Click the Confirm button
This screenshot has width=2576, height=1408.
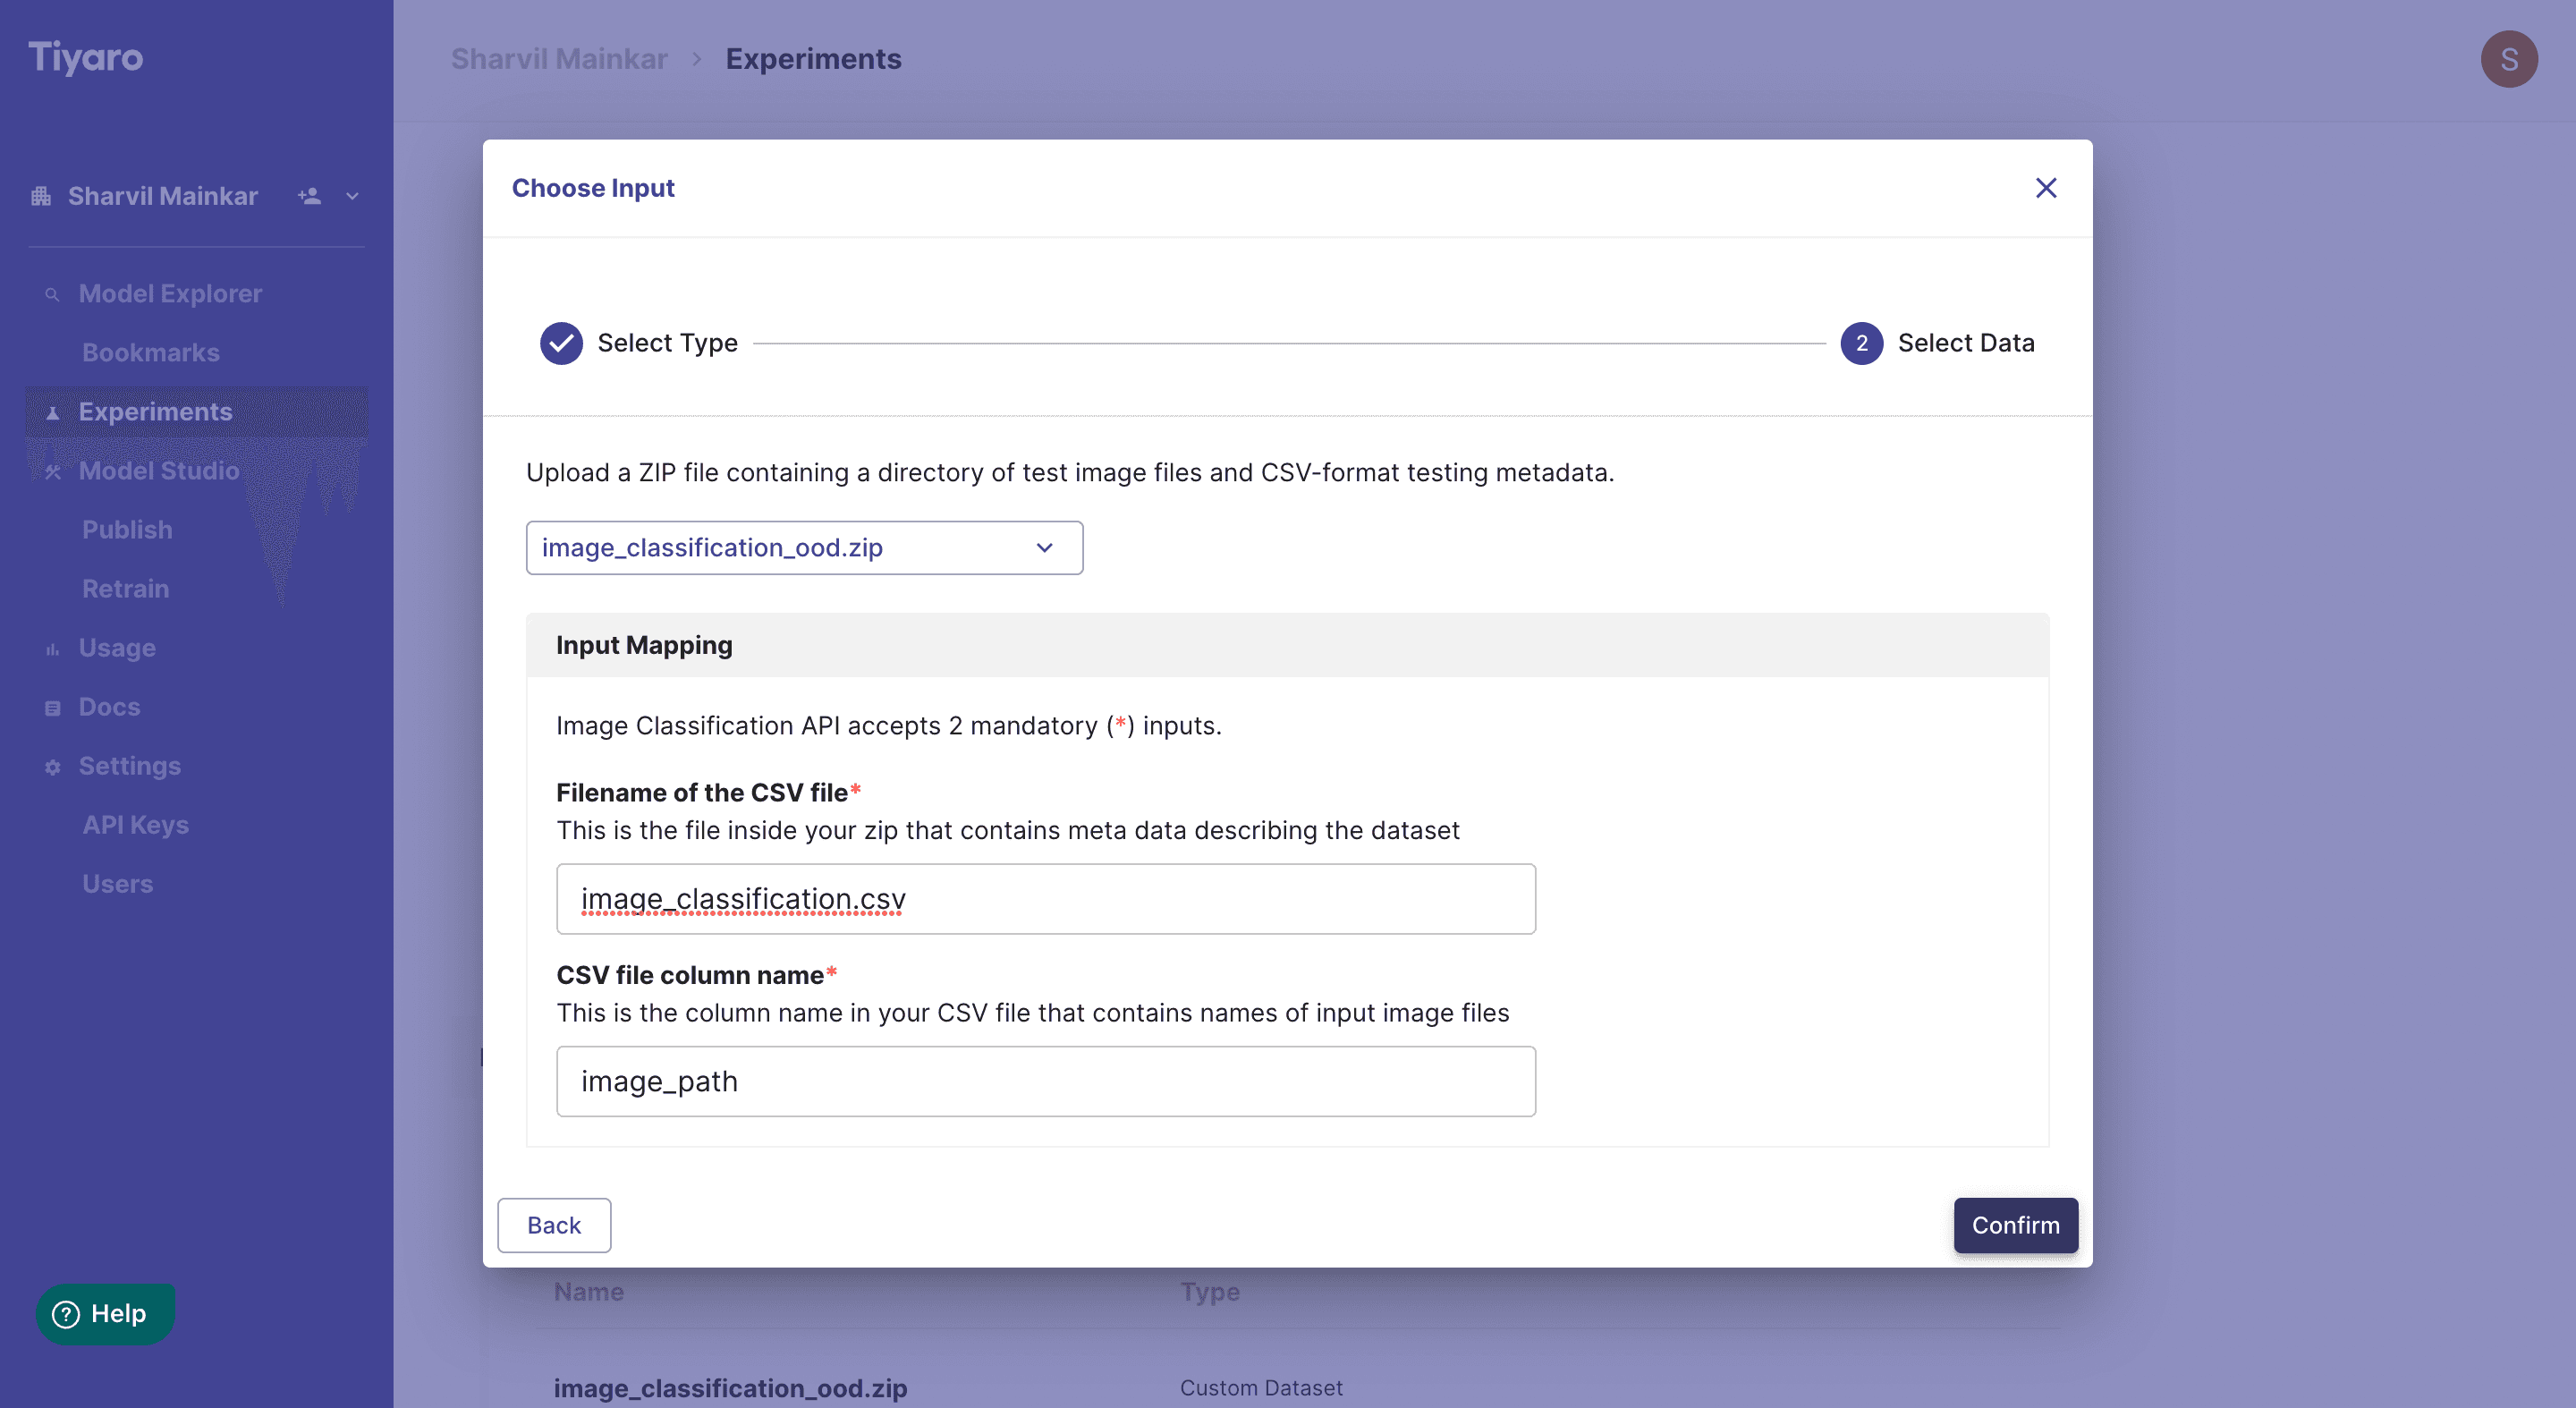pyautogui.click(x=2015, y=1225)
